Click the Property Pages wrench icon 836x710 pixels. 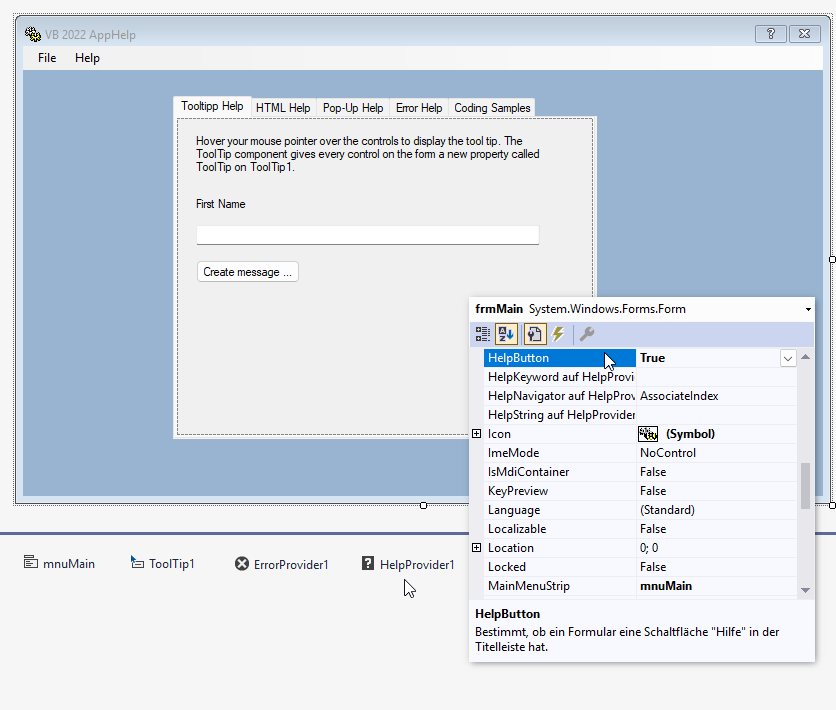point(587,334)
